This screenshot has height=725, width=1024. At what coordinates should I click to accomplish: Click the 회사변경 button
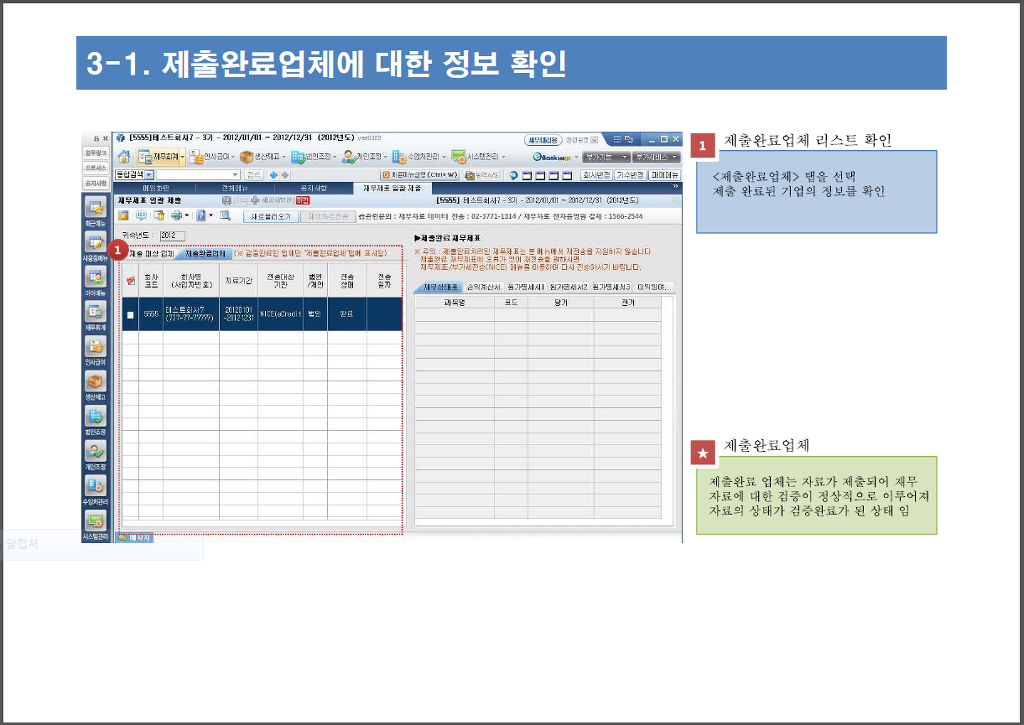coord(596,175)
